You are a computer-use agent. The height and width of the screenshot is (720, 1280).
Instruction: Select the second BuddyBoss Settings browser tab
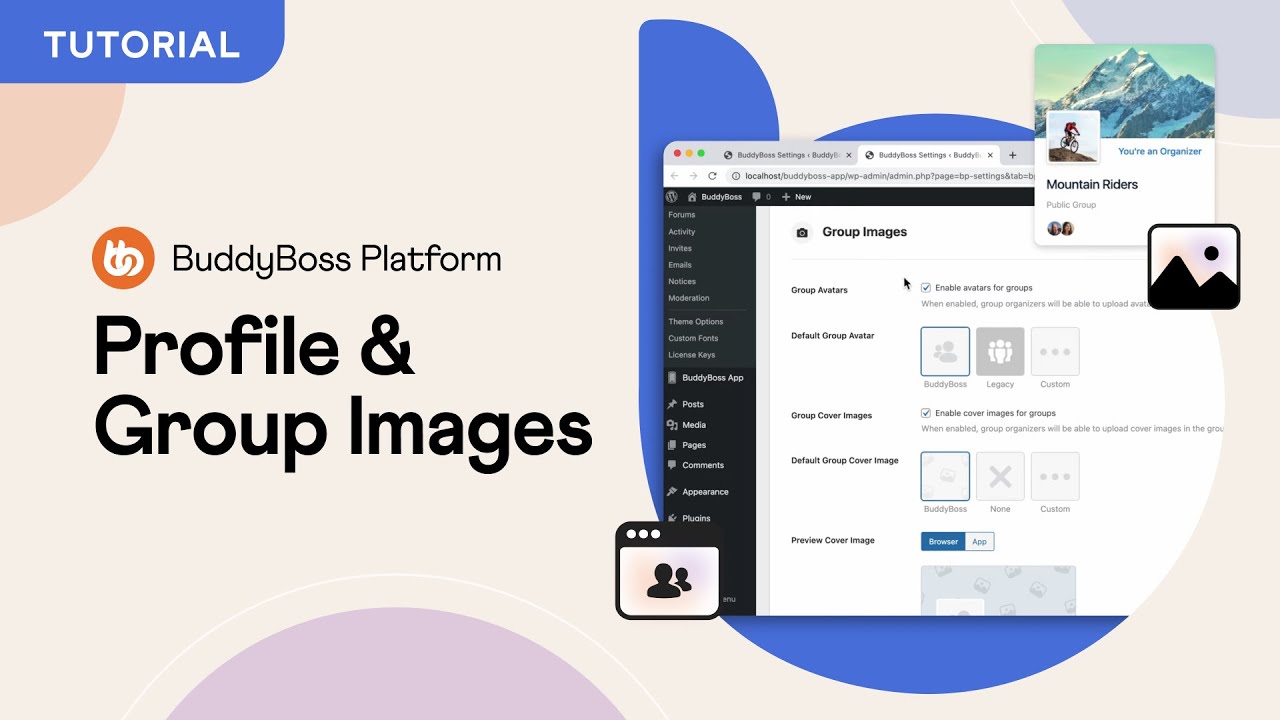(x=928, y=155)
